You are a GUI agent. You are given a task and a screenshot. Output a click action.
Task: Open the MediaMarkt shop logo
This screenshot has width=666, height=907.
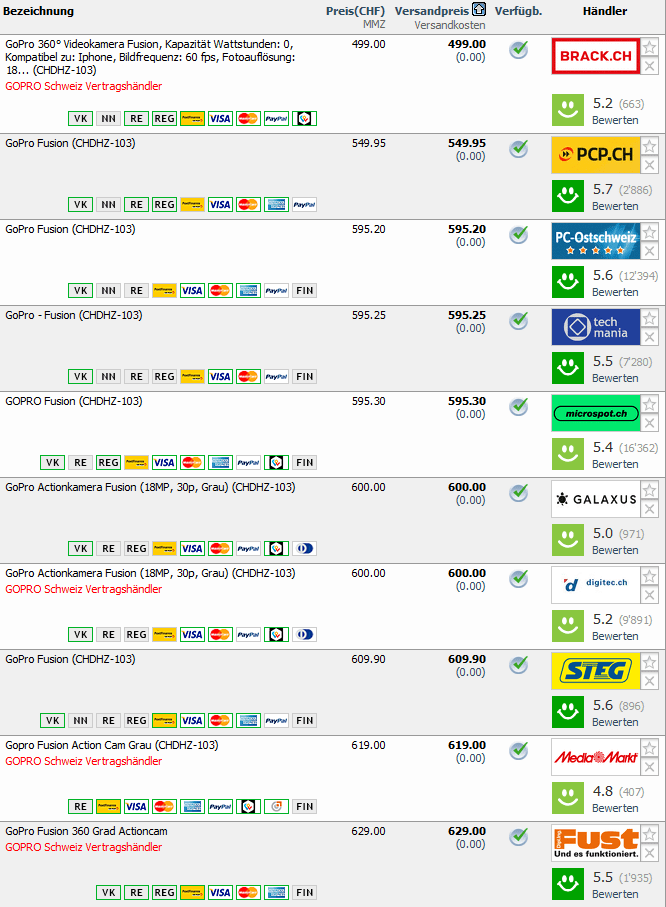point(595,757)
